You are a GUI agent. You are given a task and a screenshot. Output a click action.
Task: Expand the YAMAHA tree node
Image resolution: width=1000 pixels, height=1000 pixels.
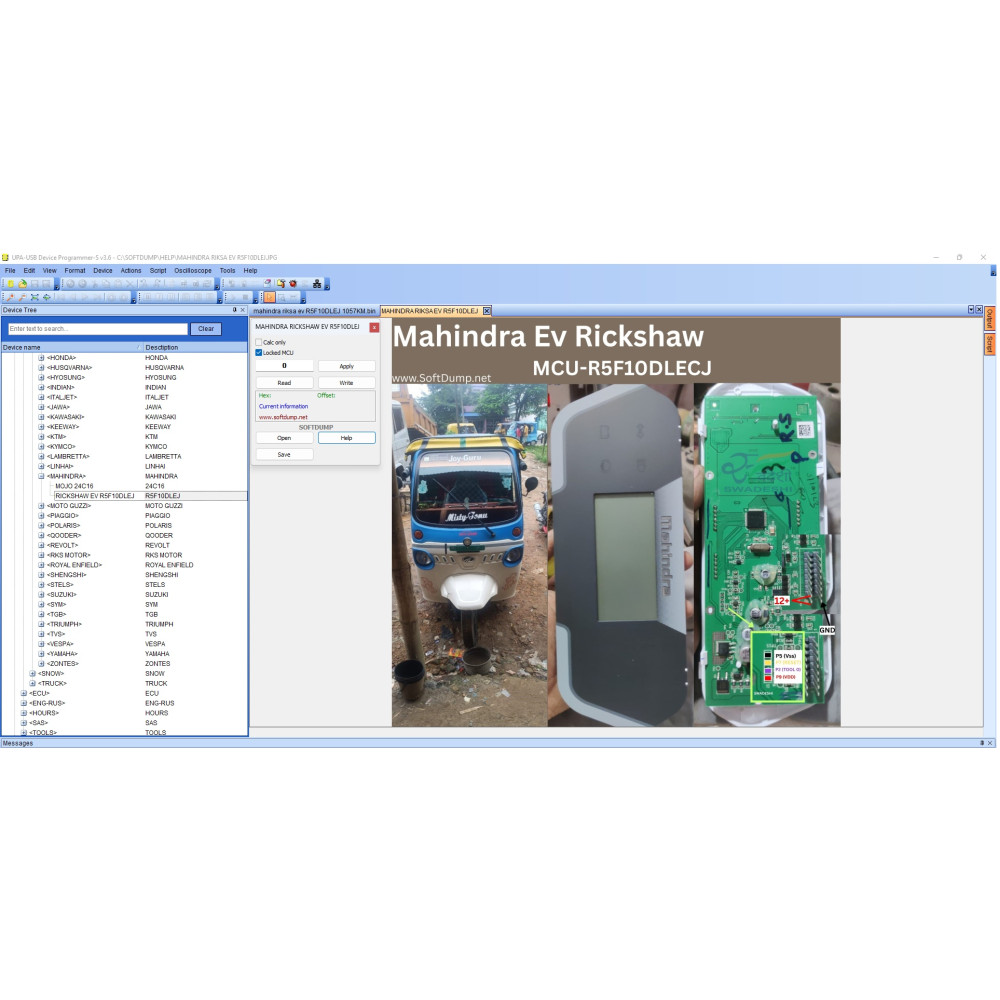pos(41,654)
